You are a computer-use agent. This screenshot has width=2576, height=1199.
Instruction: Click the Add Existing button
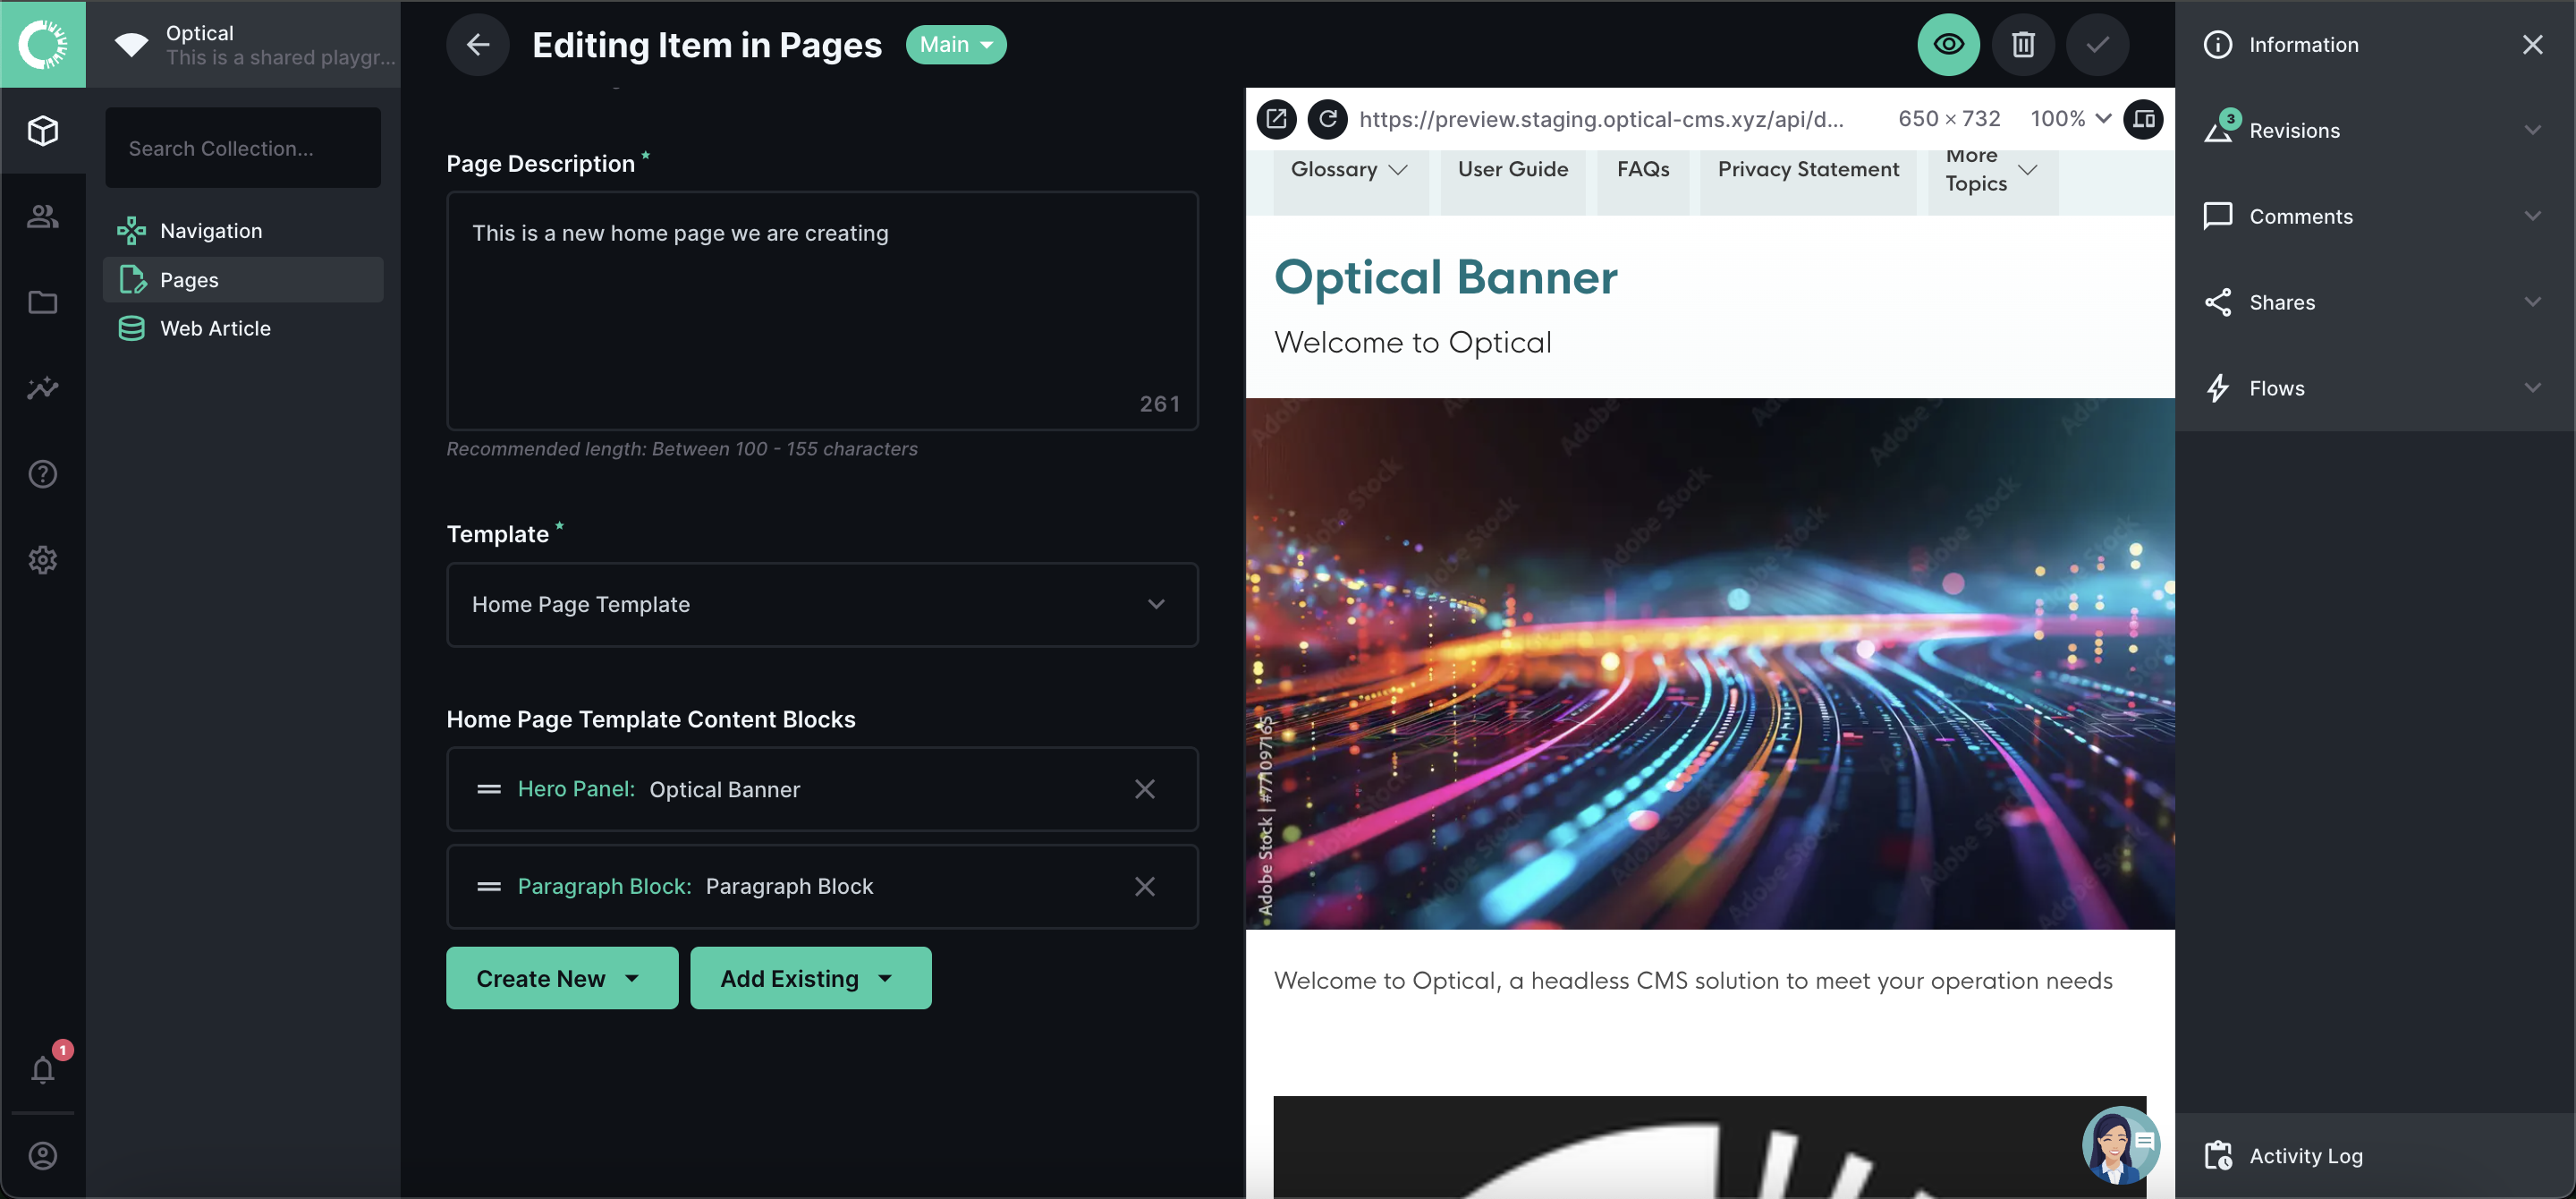coord(810,978)
